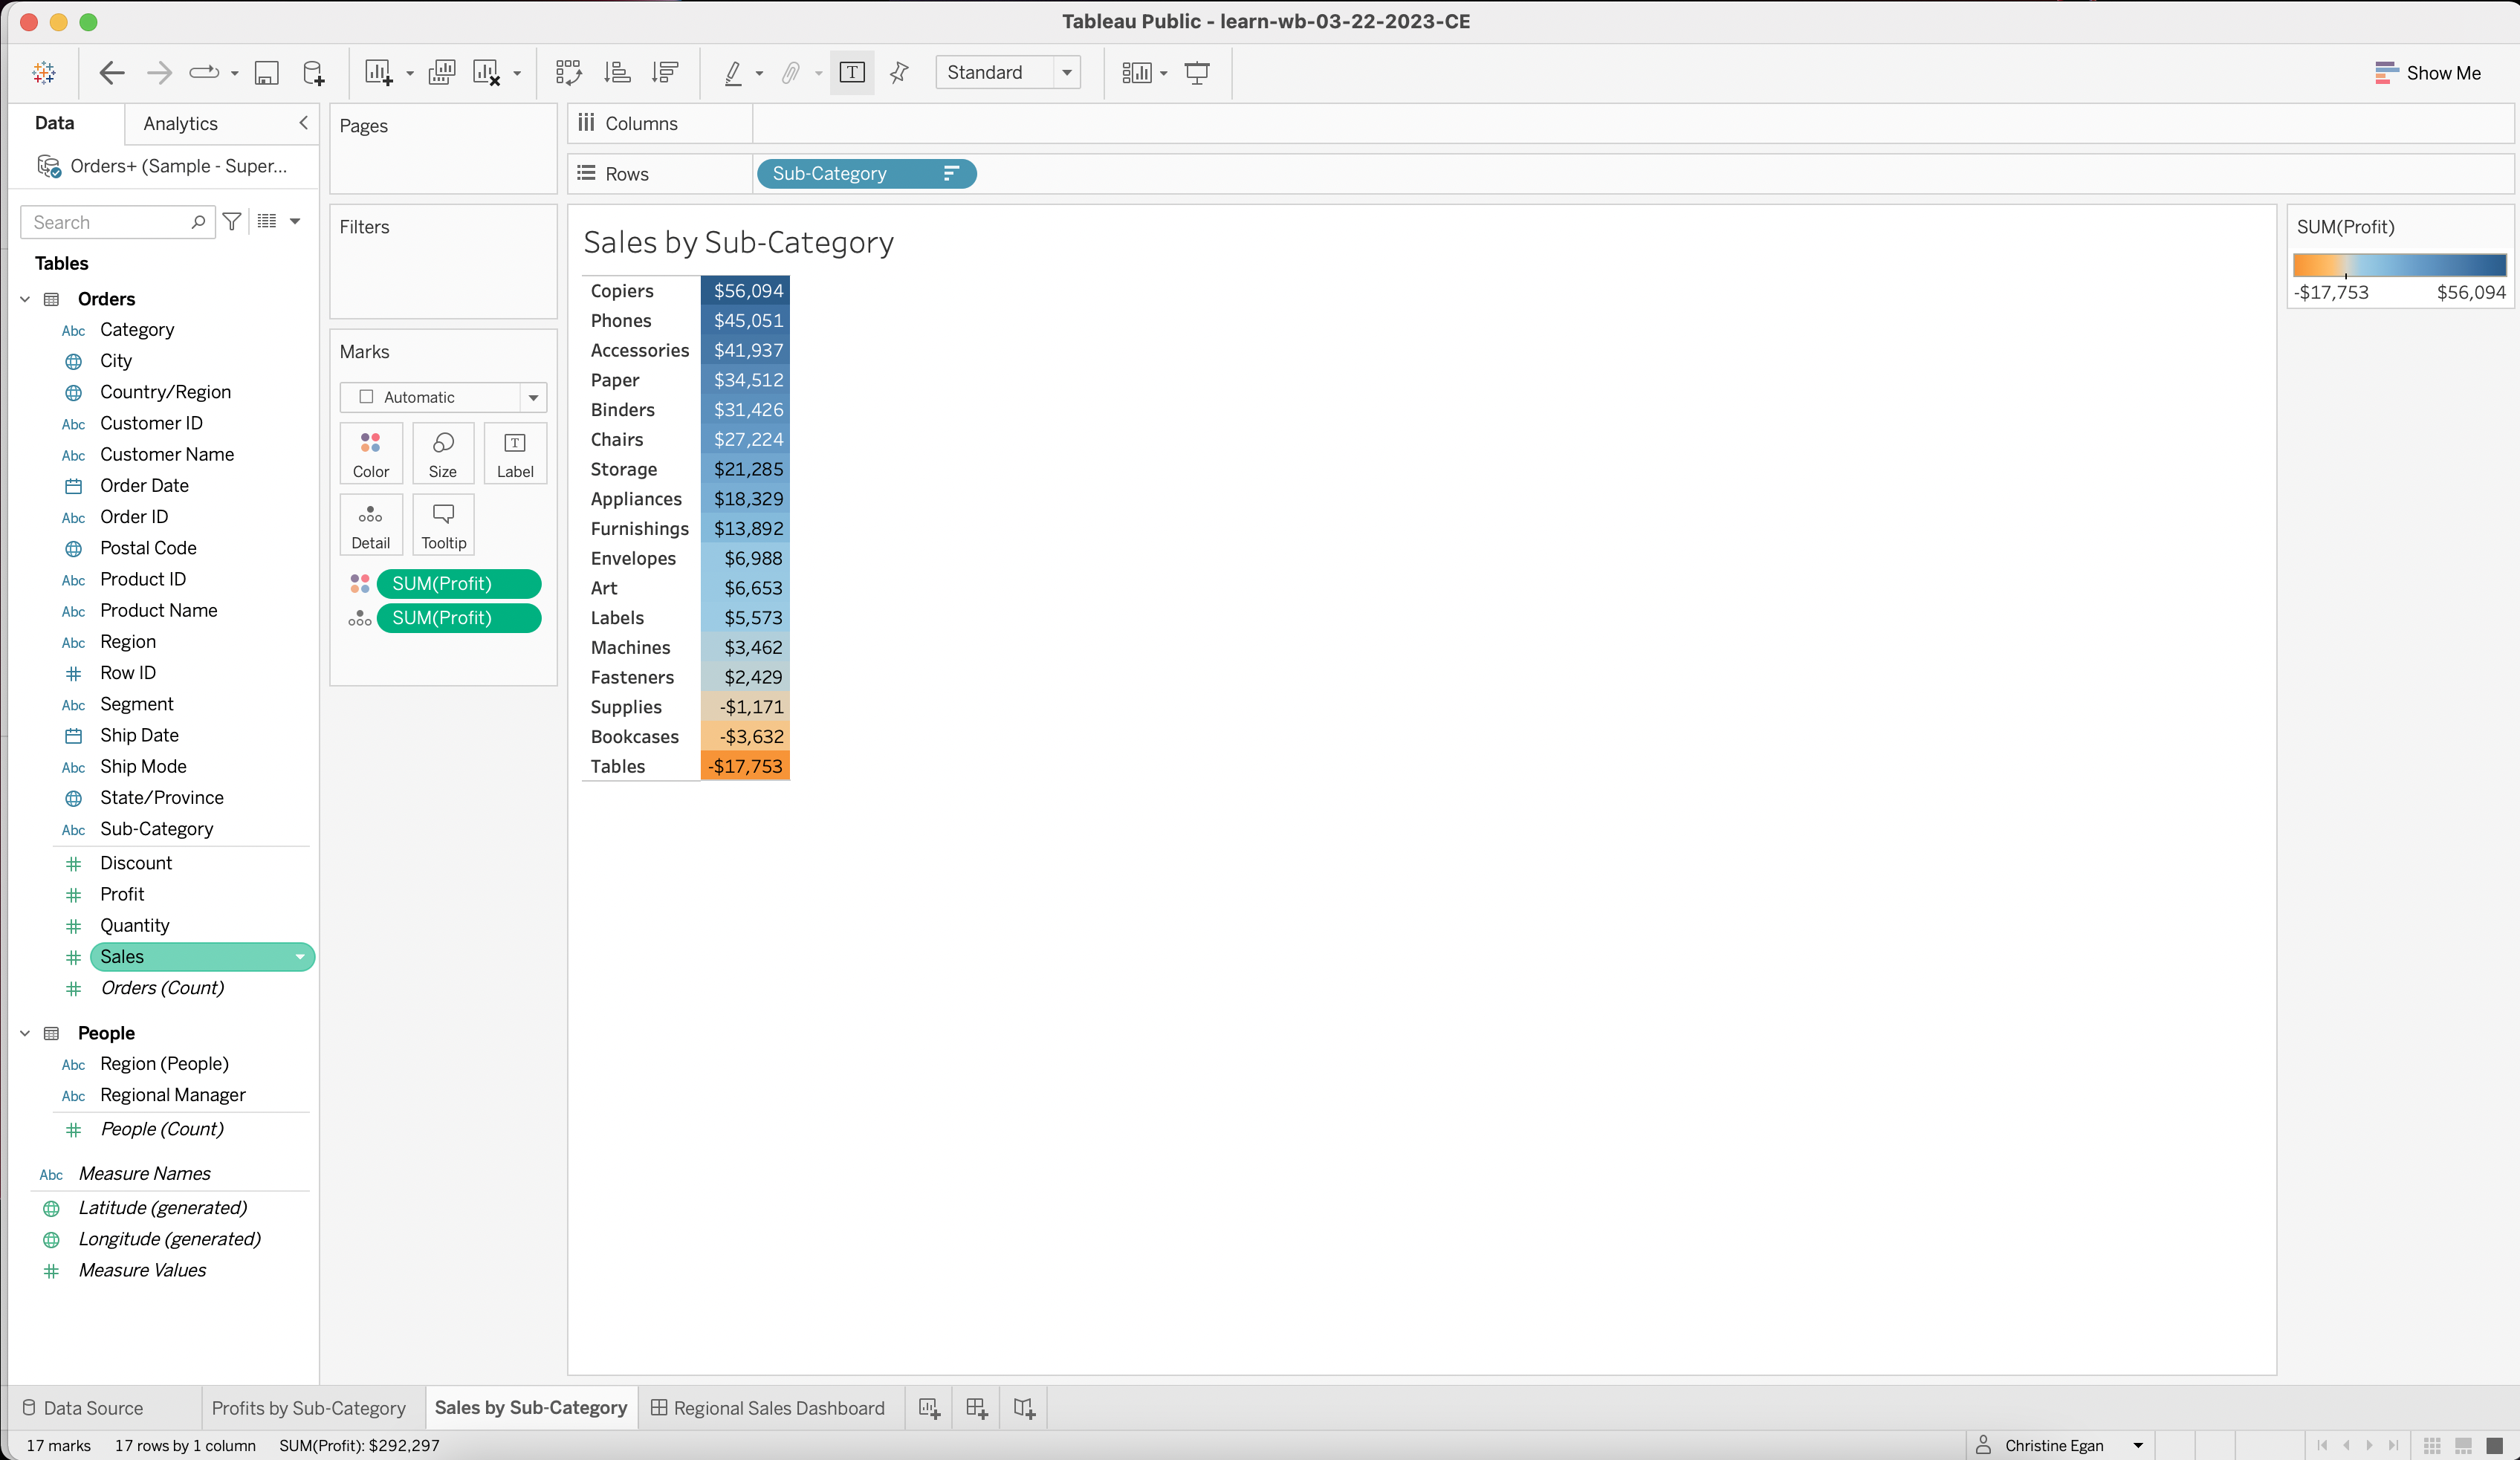Viewport: 2520px width, 1460px height.
Task: Collapse the side pane with chevron
Action: pyautogui.click(x=303, y=122)
